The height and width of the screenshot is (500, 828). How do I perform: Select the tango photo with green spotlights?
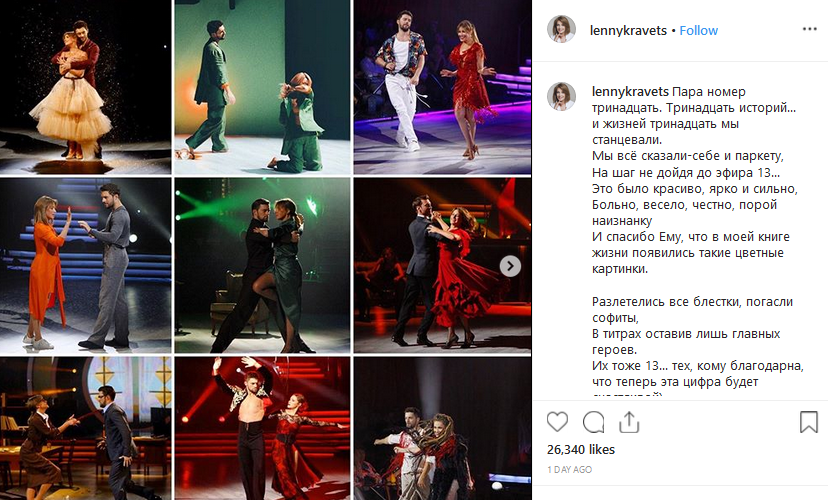tap(262, 266)
